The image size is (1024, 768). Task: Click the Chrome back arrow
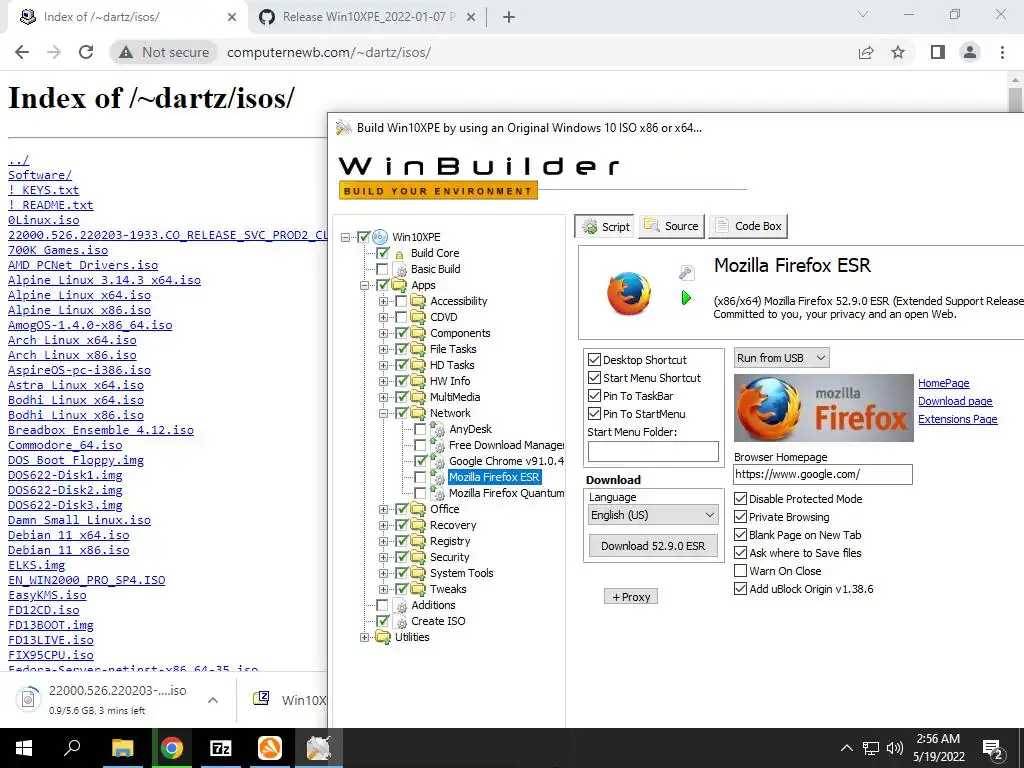coord(22,52)
